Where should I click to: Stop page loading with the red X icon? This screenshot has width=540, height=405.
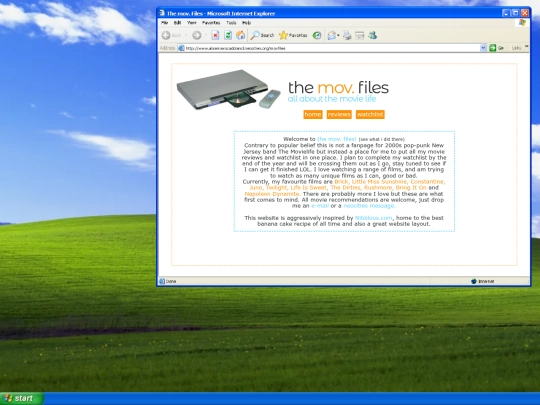point(215,35)
